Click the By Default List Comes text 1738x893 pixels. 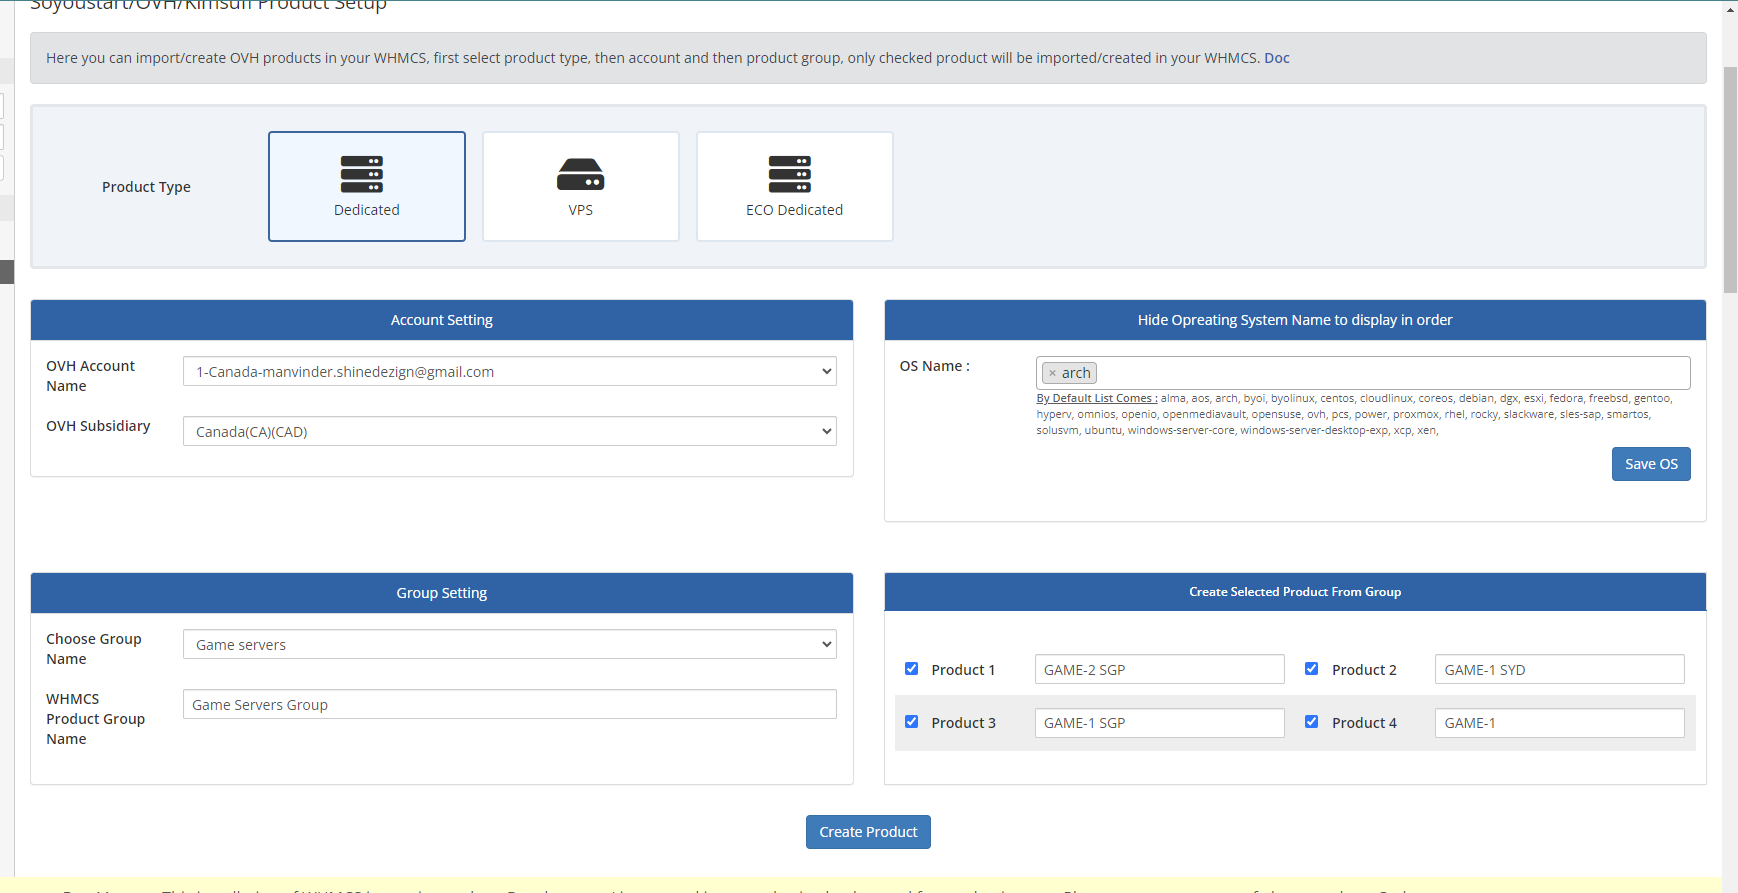pyautogui.click(x=1097, y=398)
